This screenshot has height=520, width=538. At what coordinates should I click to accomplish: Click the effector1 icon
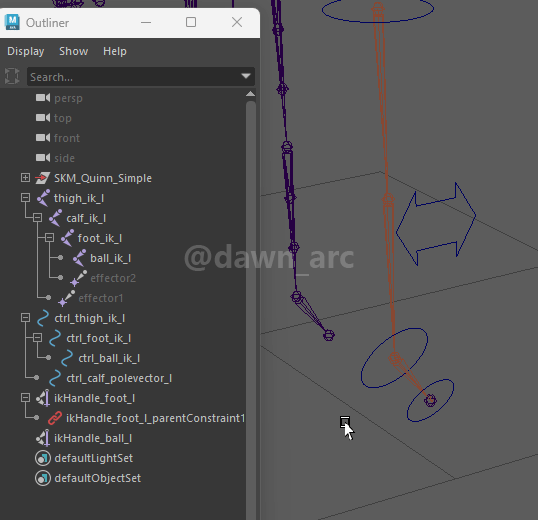pyautogui.click(x=66, y=298)
